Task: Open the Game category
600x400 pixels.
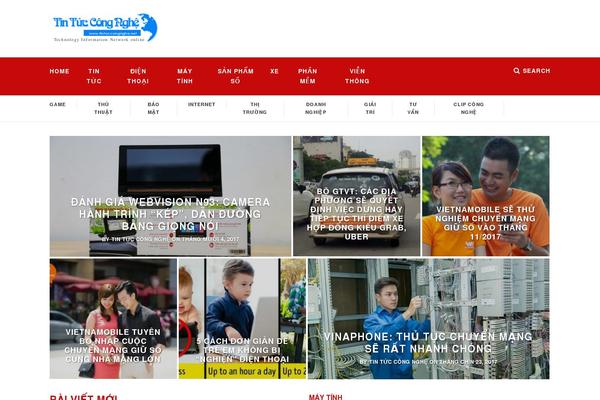Action: click(57, 104)
